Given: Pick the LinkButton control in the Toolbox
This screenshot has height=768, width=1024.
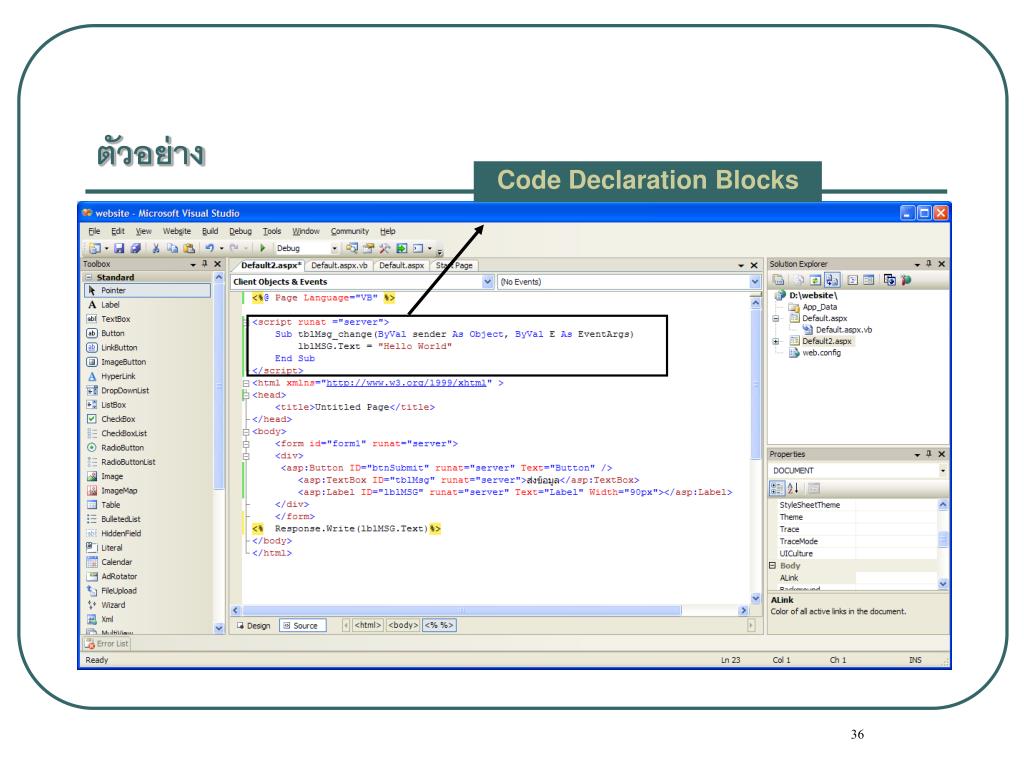Looking at the screenshot, I should point(119,348).
